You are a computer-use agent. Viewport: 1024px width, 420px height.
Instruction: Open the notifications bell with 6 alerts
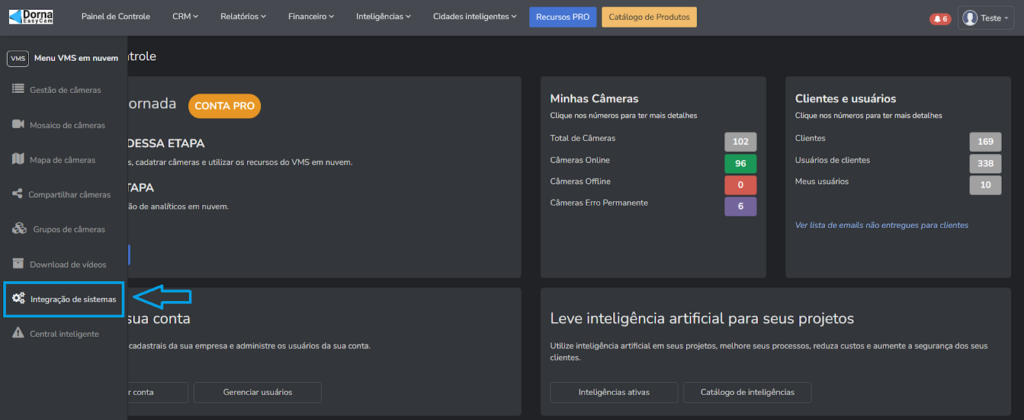939,18
